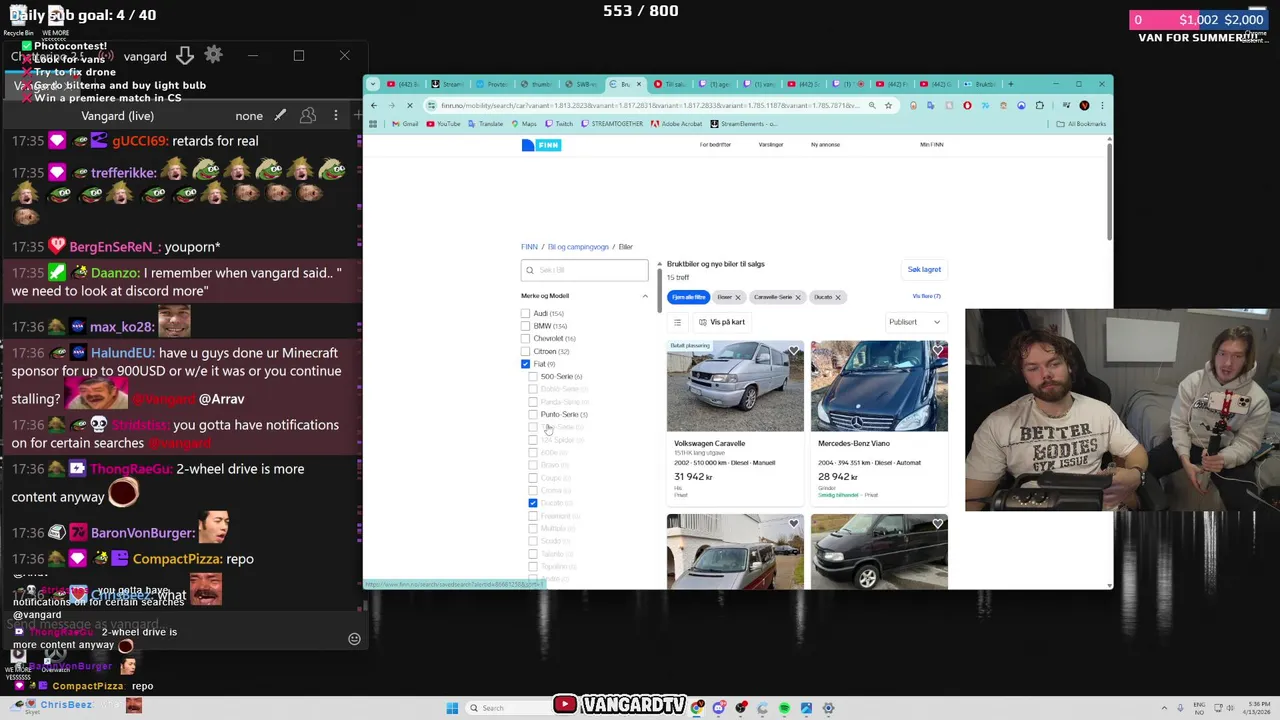Collapse the Merke og Modell section
The width and height of the screenshot is (1280, 720).
[x=645, y=296]
